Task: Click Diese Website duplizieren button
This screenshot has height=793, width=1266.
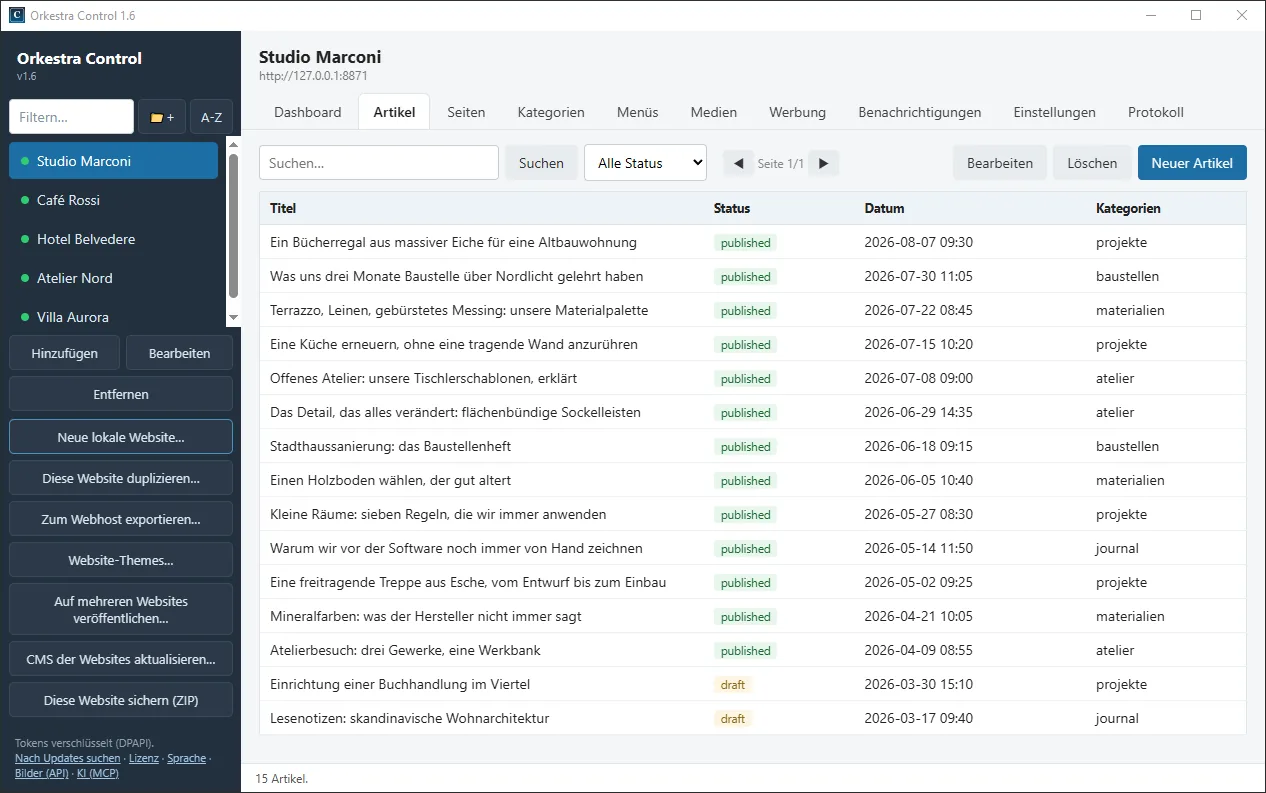Action: coord(121,478)
